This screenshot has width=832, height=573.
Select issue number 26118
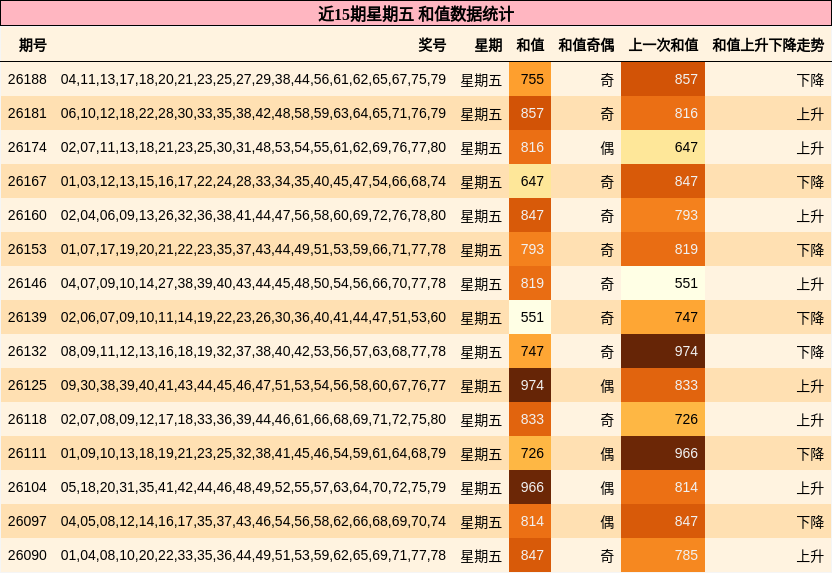(28, 419)
